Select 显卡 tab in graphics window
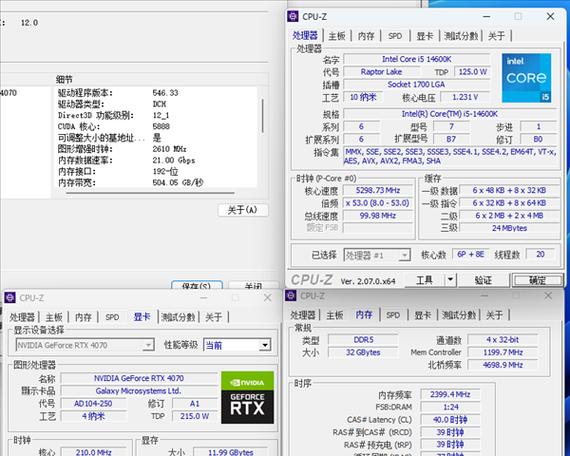 [142, 317]
